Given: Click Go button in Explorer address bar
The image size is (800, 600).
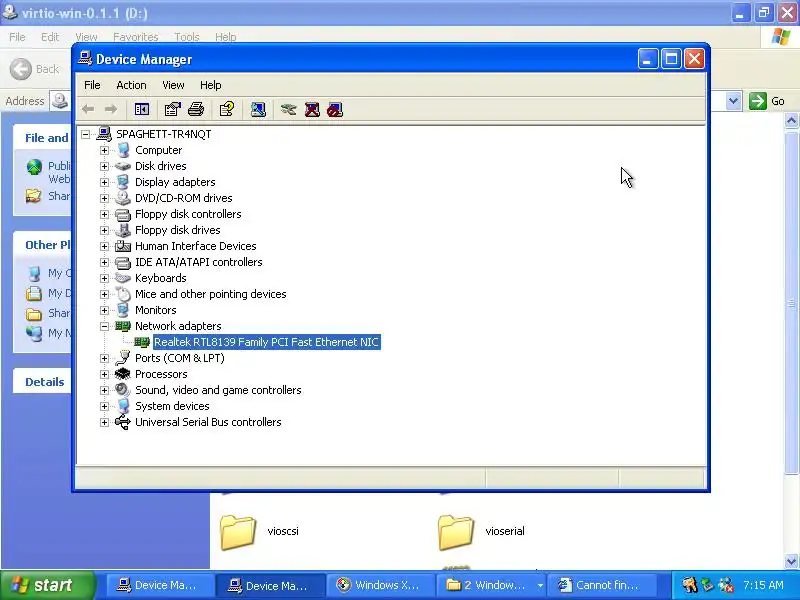Looking at the screenshot, I should pyautogui.click(x=767, y=101).
